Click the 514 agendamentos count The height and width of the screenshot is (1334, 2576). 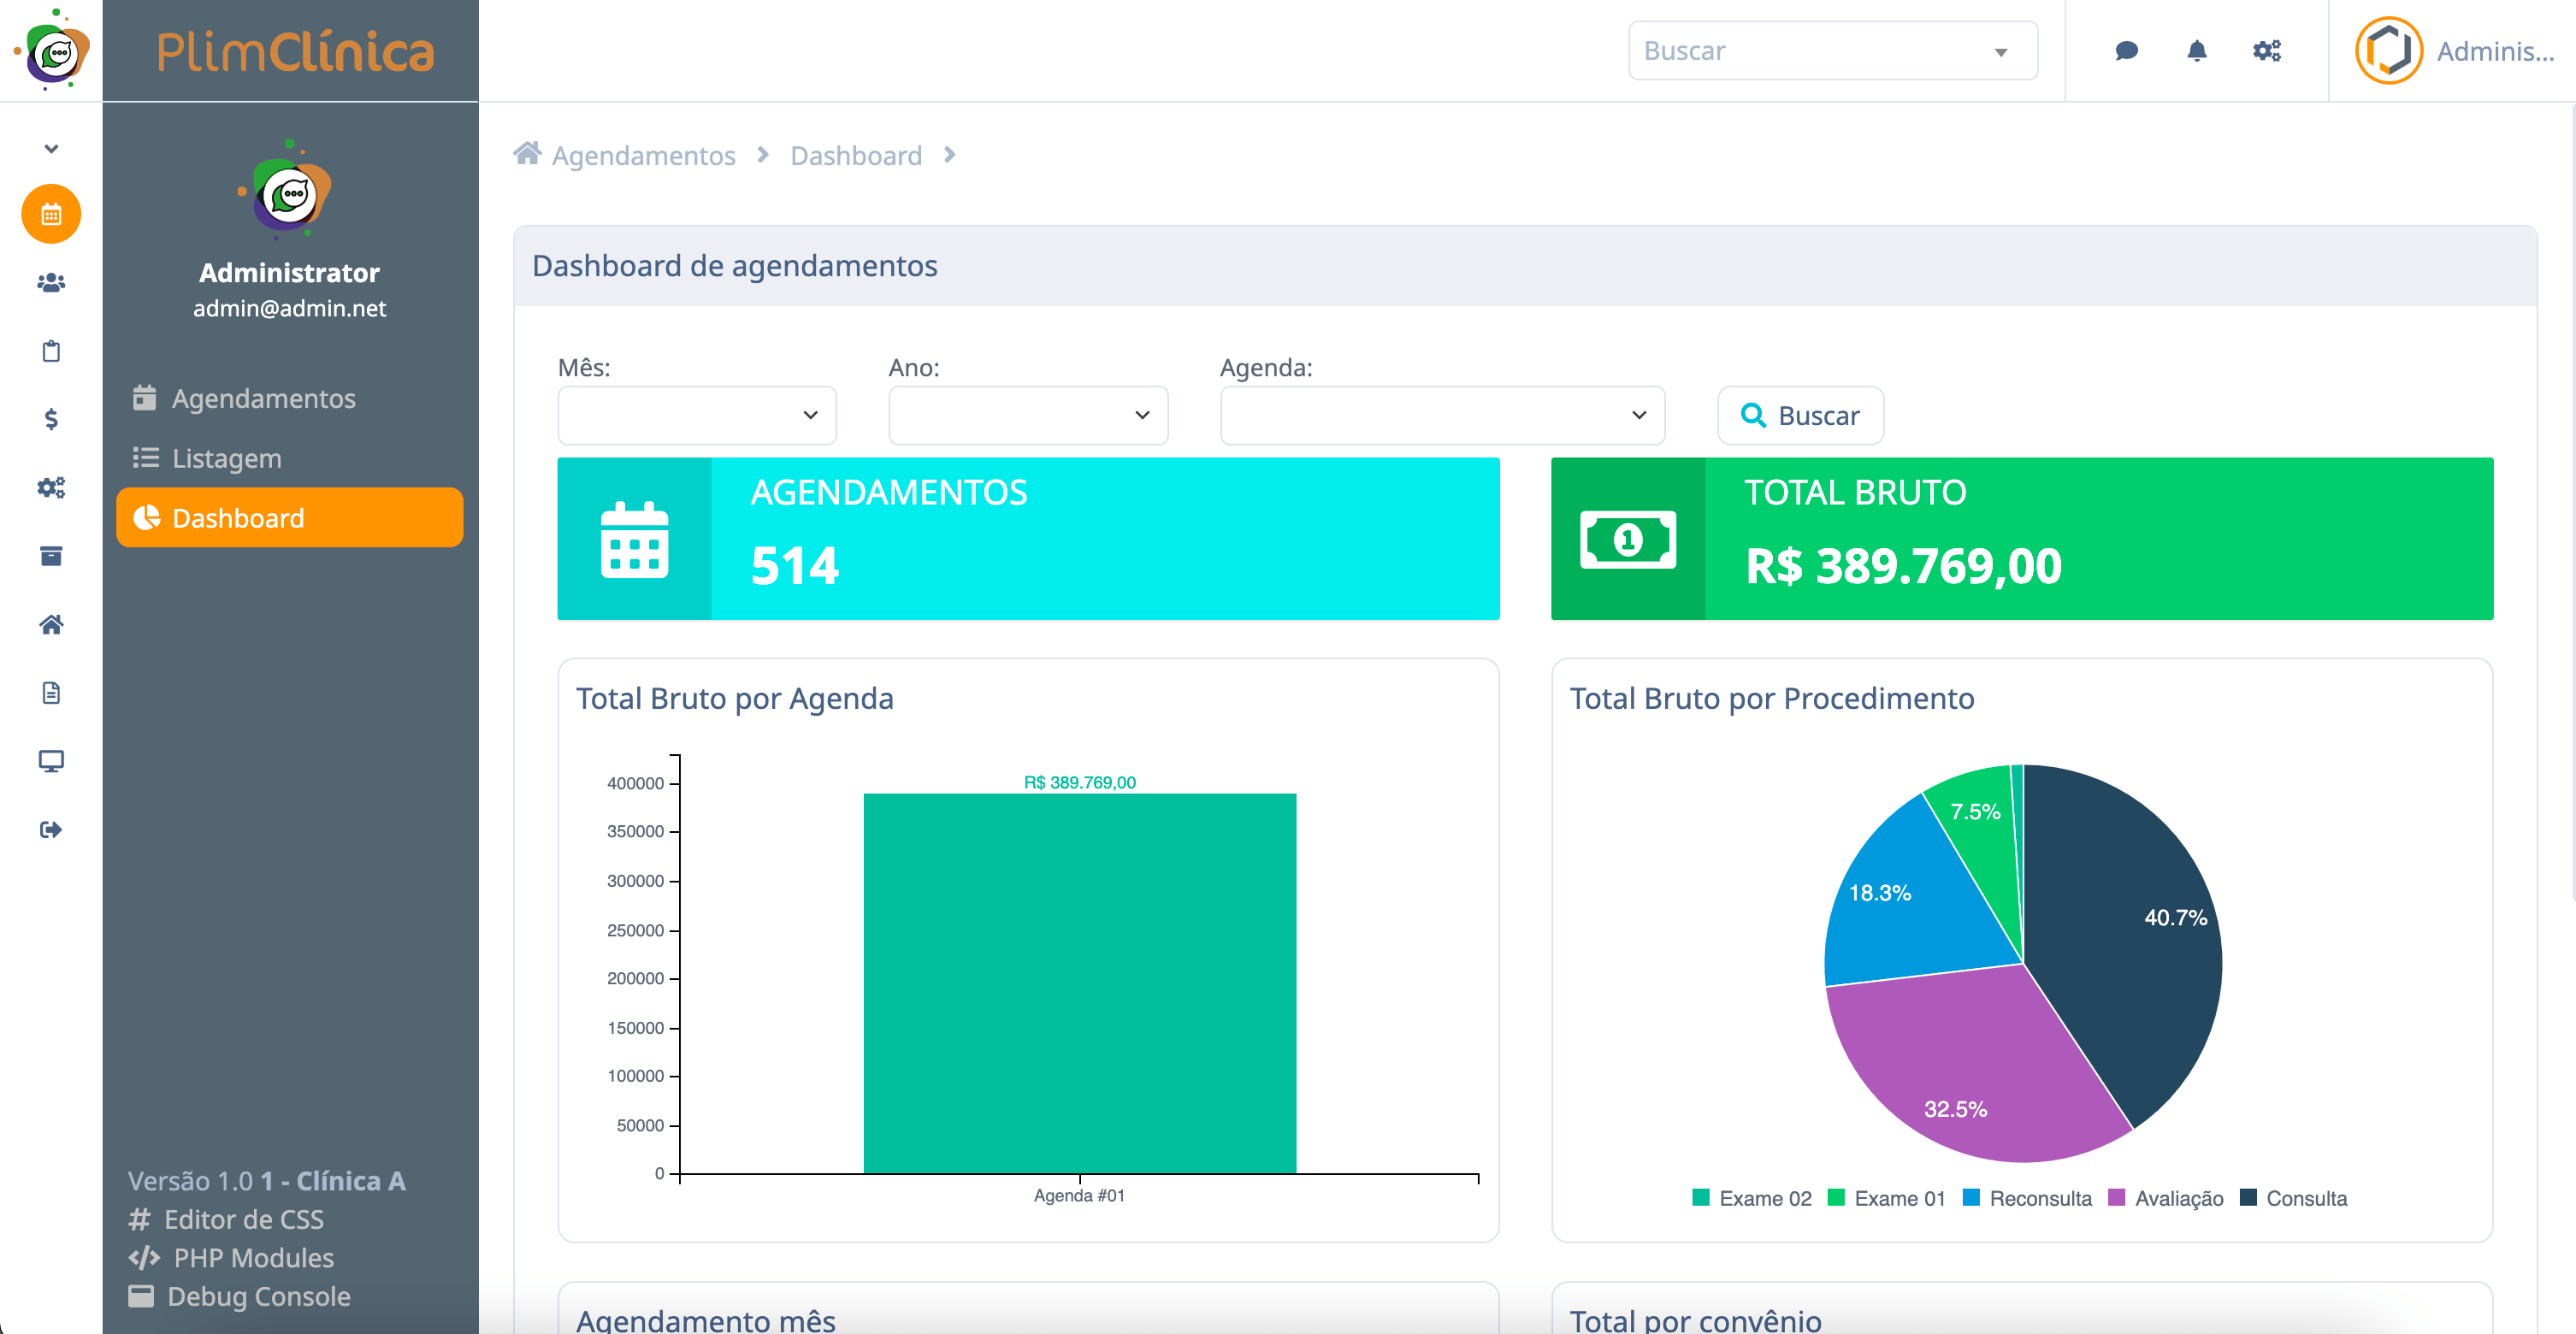(x=795, y=566)
